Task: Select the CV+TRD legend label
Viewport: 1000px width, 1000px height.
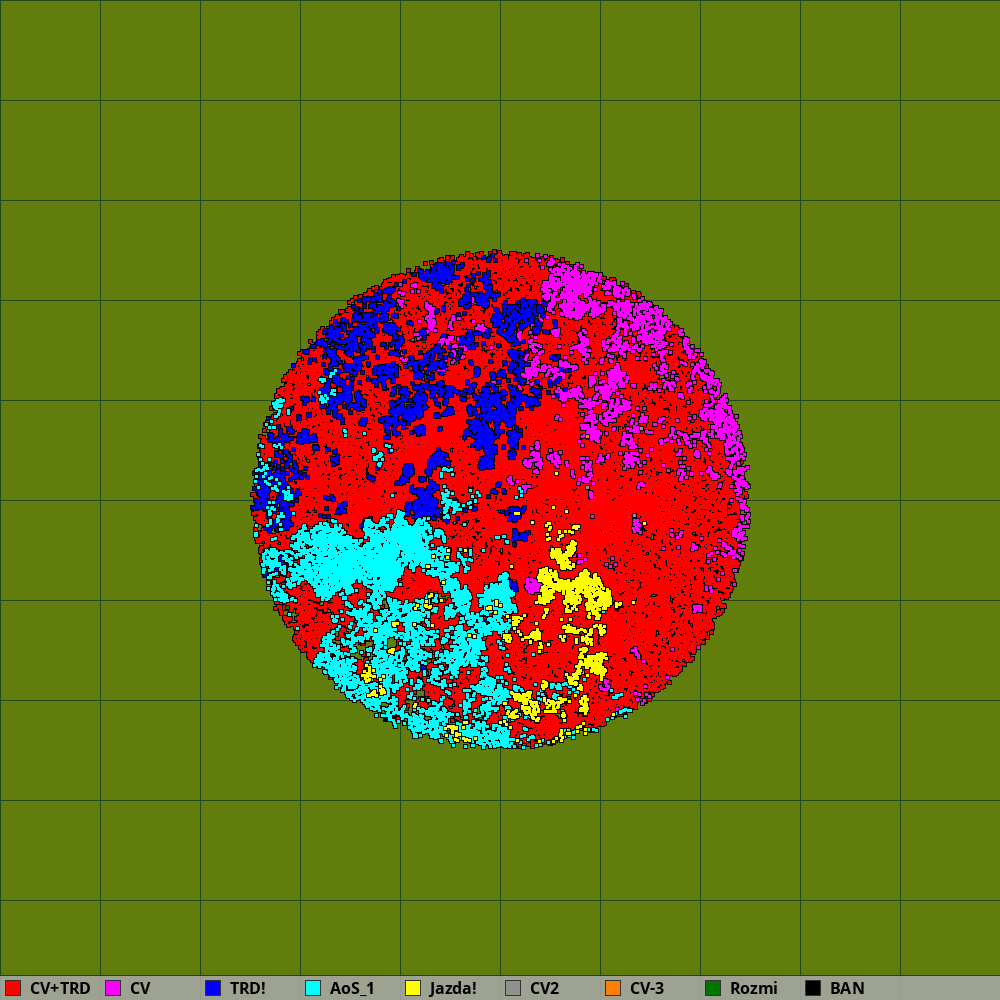Action: point(60,988)
